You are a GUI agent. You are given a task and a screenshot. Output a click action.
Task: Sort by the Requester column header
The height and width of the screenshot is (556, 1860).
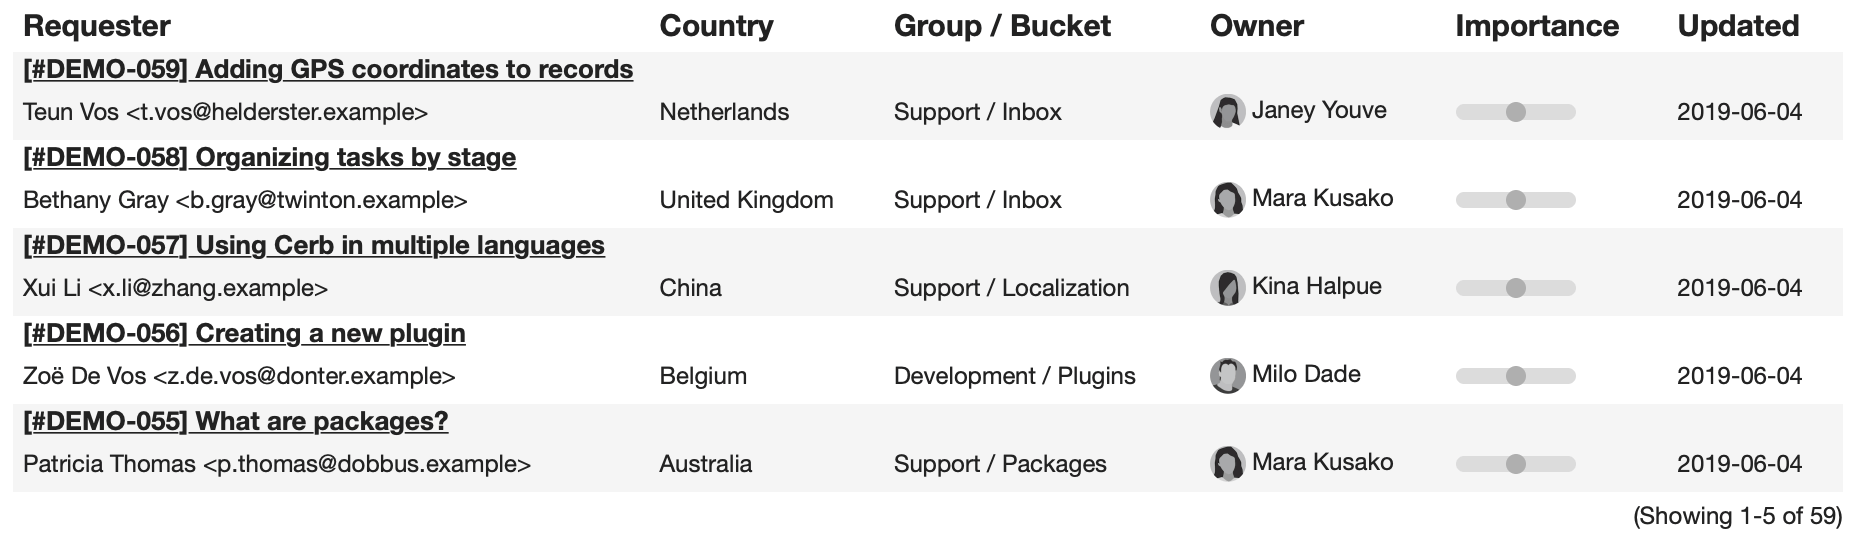click(x=97, y=26)
